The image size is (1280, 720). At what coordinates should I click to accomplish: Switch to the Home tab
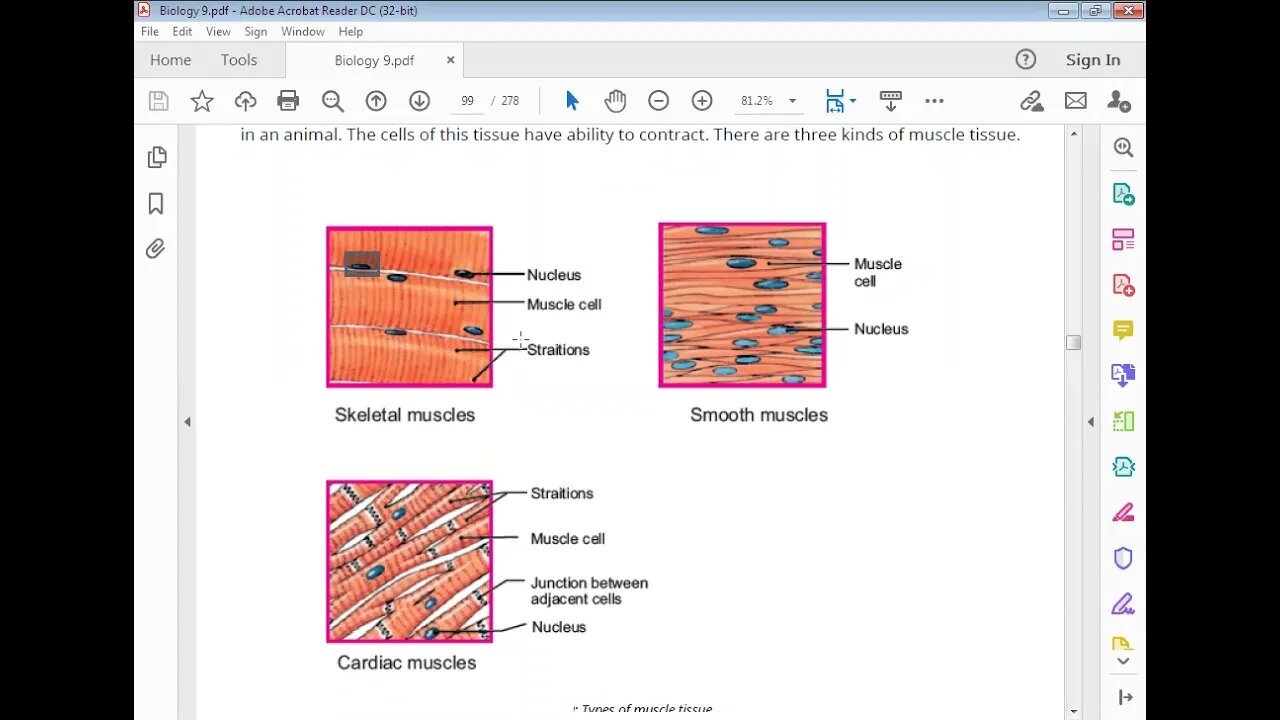(x=170, y=60)
